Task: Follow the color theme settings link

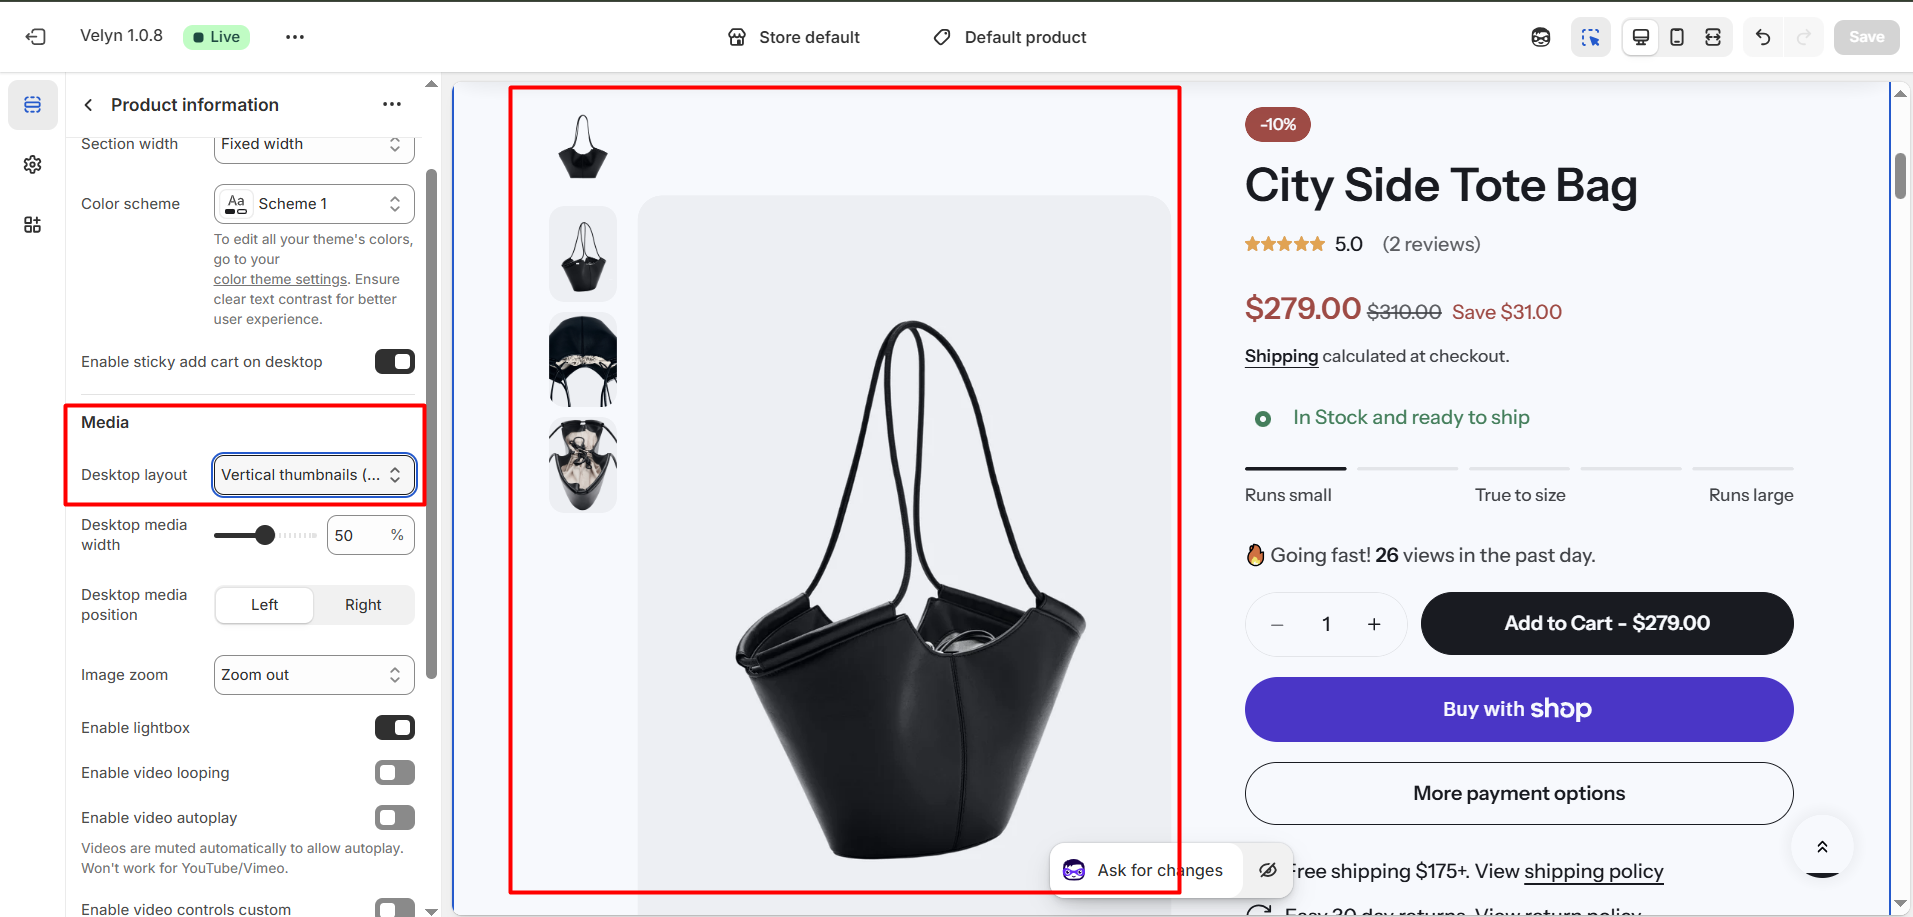Action: pyautogui.click(x=280, y=280)
